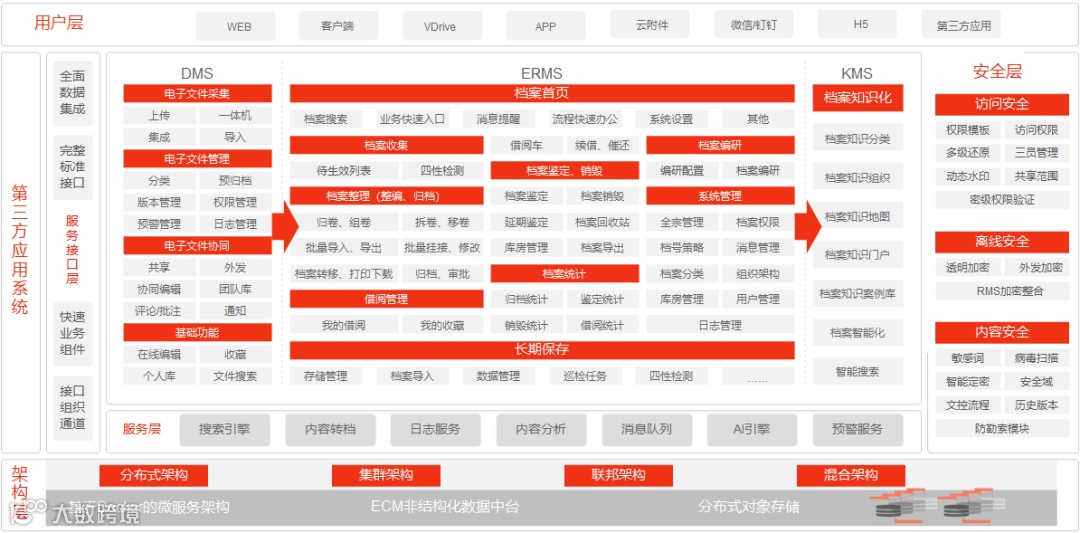The height and width of the screenshot is (533, 1080).
Task: Select the 预归档 box
Action: tap(236, 181)
